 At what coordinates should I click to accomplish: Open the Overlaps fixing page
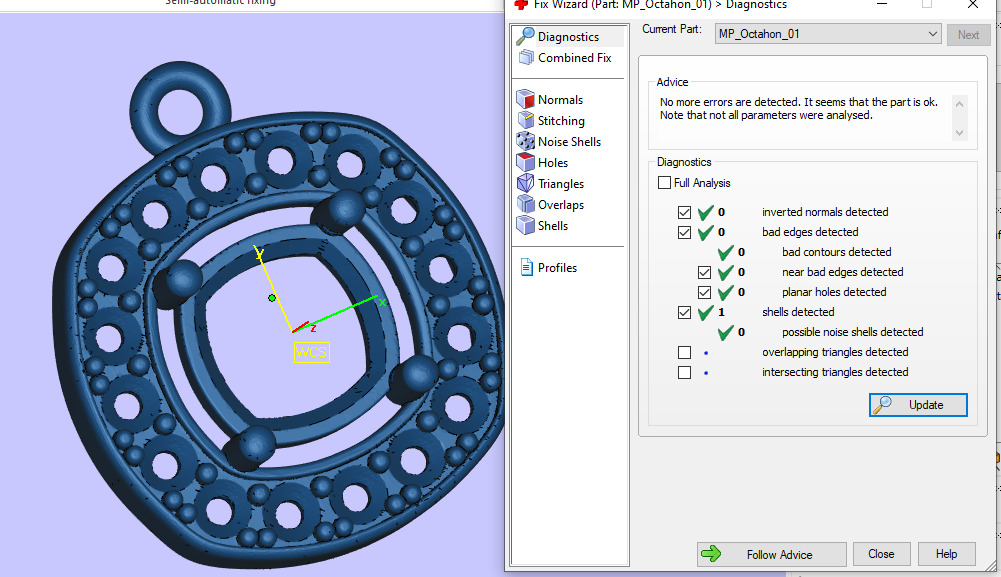[551, 205]
